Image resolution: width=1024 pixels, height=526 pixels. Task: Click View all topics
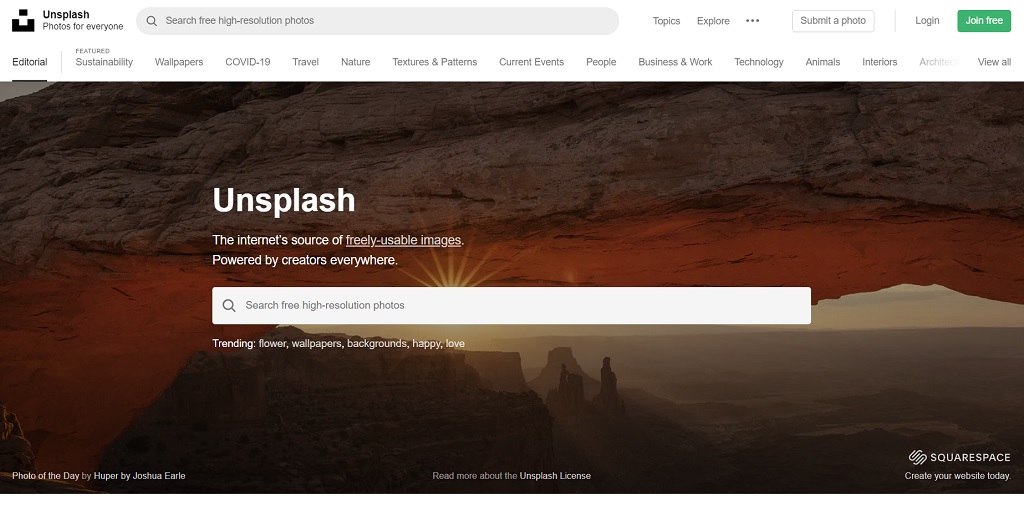coord(994,62)
